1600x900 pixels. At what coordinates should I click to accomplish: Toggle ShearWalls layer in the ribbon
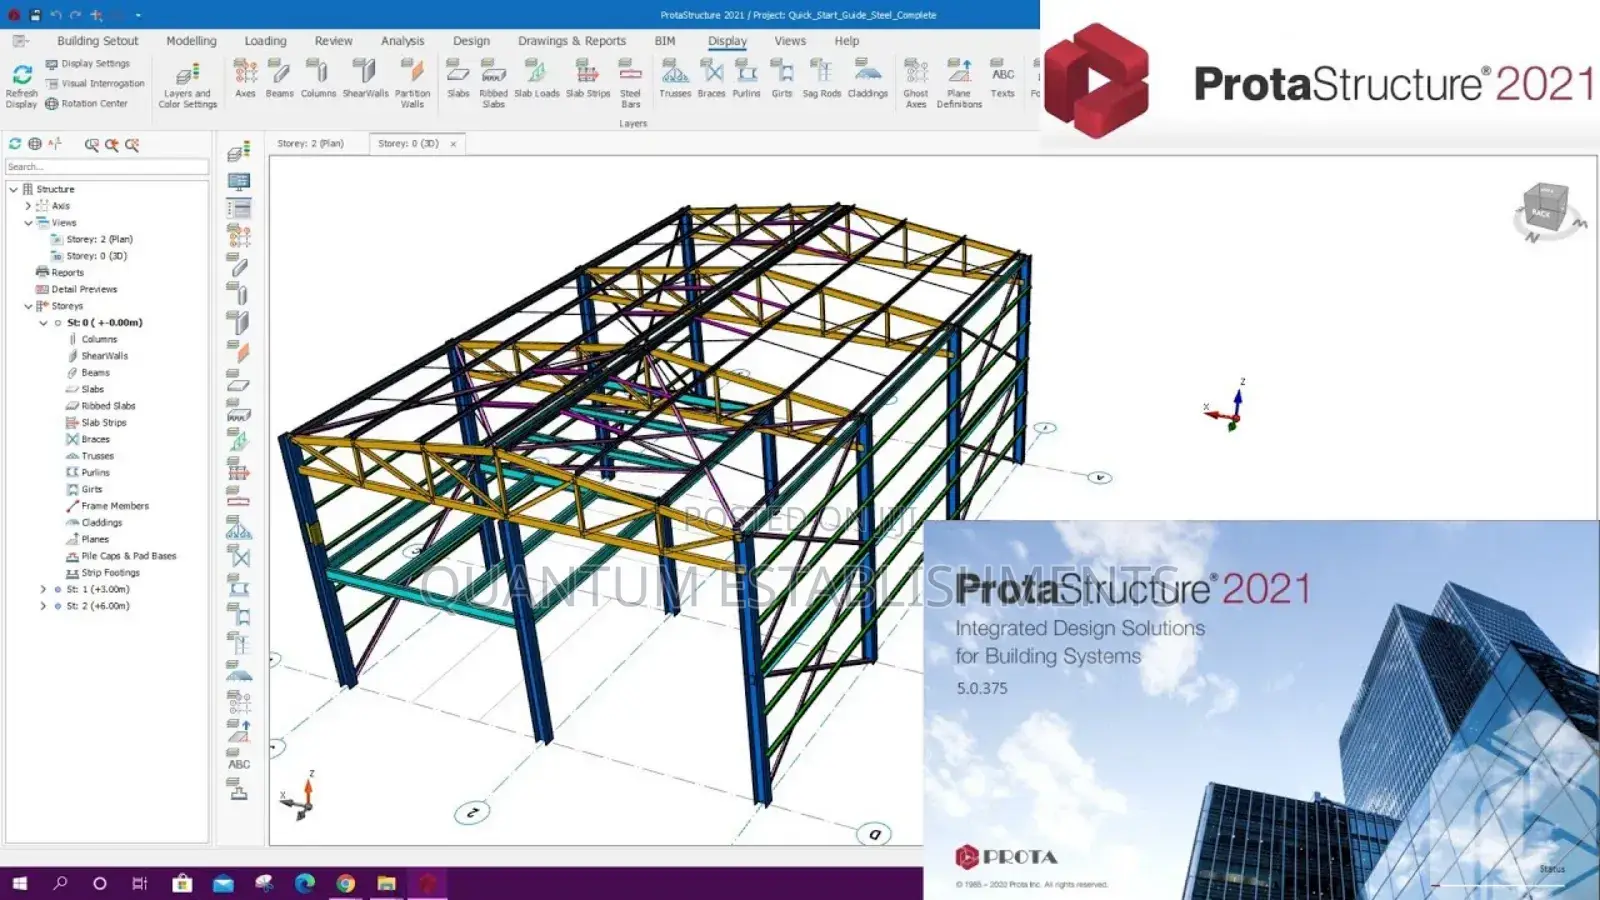coord(365,79)
